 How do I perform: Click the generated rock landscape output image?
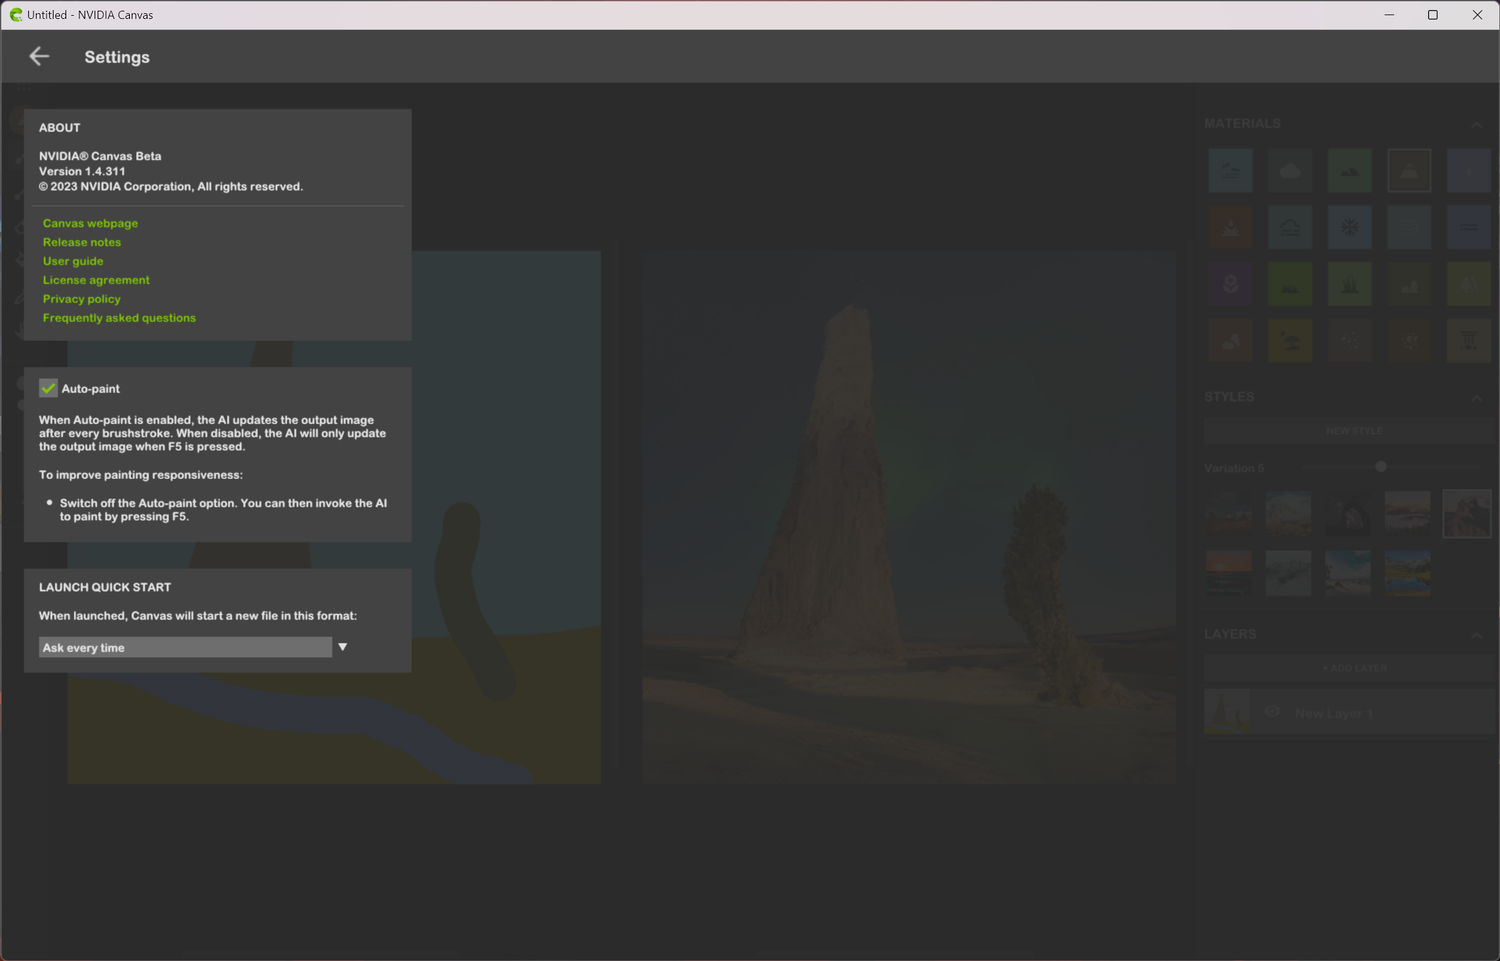909,517
